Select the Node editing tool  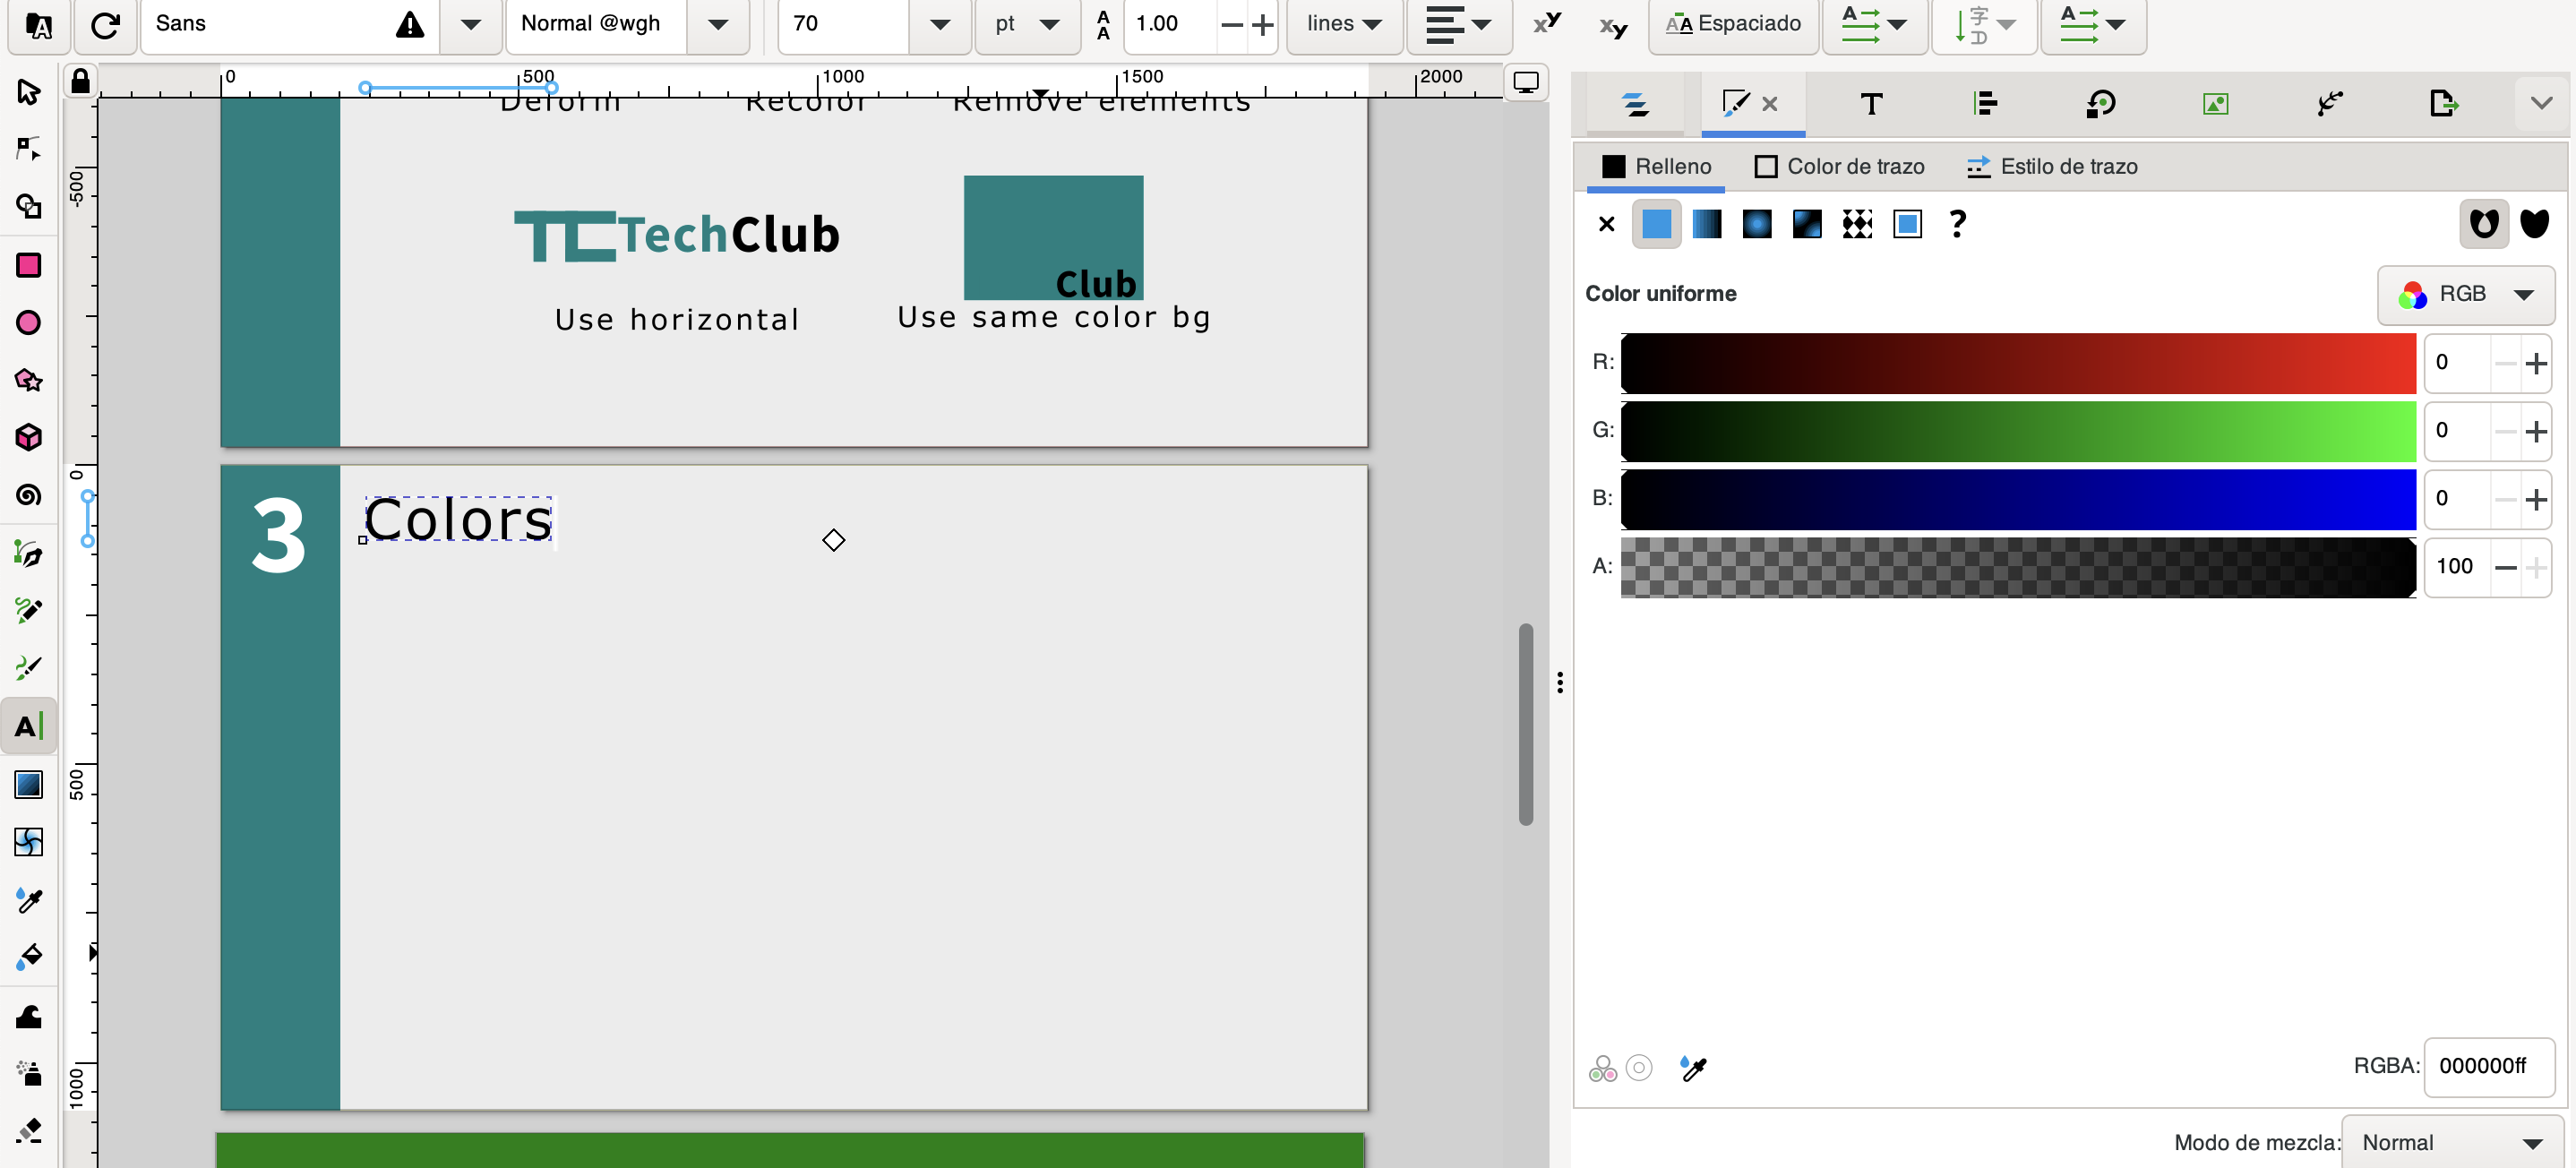tap(28, 149)
